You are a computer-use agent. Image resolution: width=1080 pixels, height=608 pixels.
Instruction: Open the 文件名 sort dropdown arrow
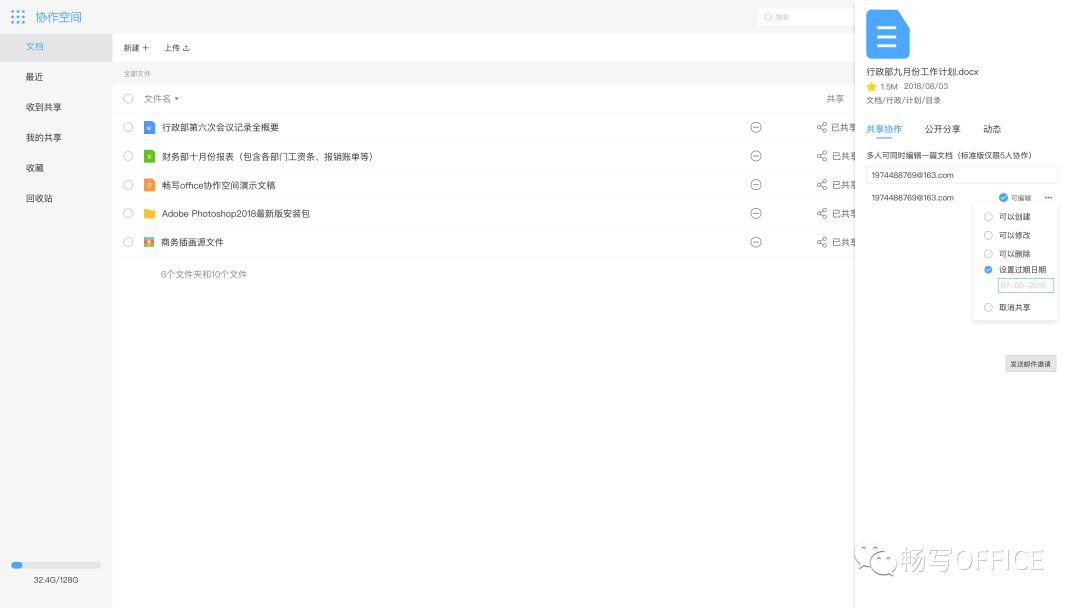177,99
